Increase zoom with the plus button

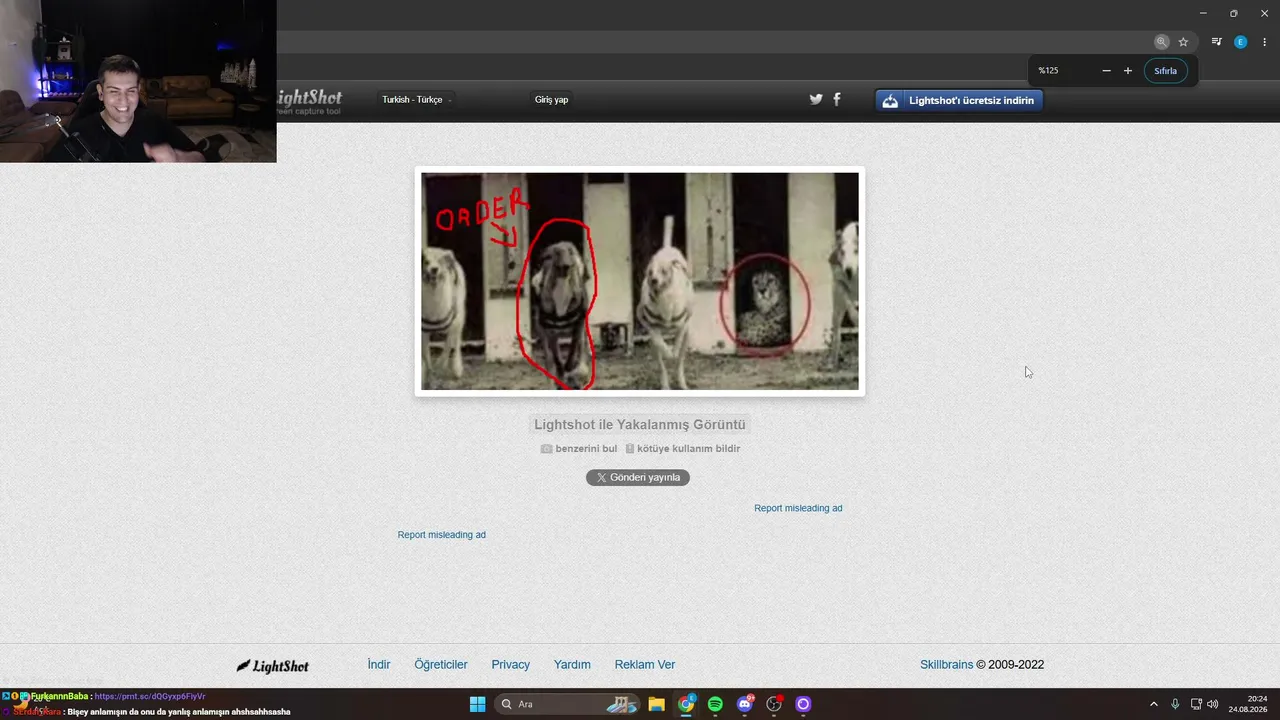point(1128,71)
